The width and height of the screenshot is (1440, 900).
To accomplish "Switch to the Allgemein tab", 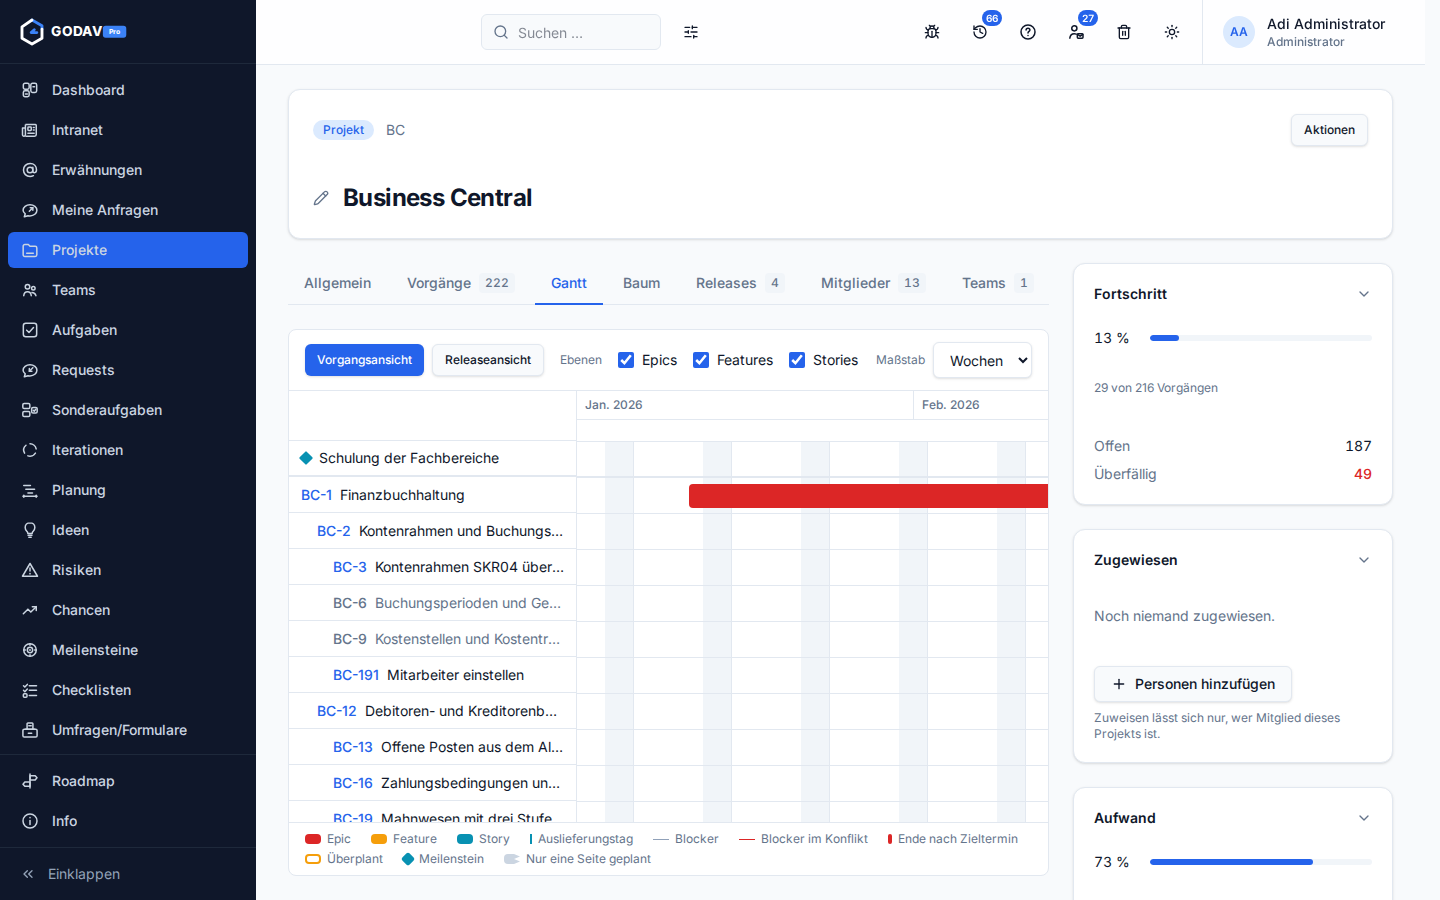I will pos(338,283).
